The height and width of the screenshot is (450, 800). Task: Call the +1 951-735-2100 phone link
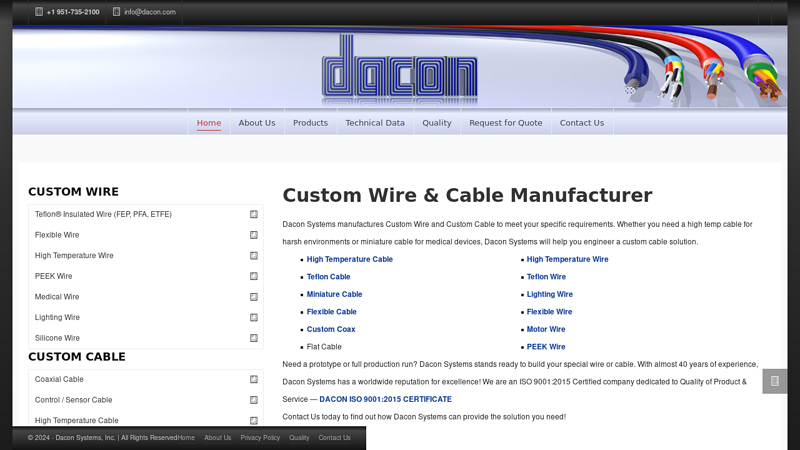[x=73, y=12]
